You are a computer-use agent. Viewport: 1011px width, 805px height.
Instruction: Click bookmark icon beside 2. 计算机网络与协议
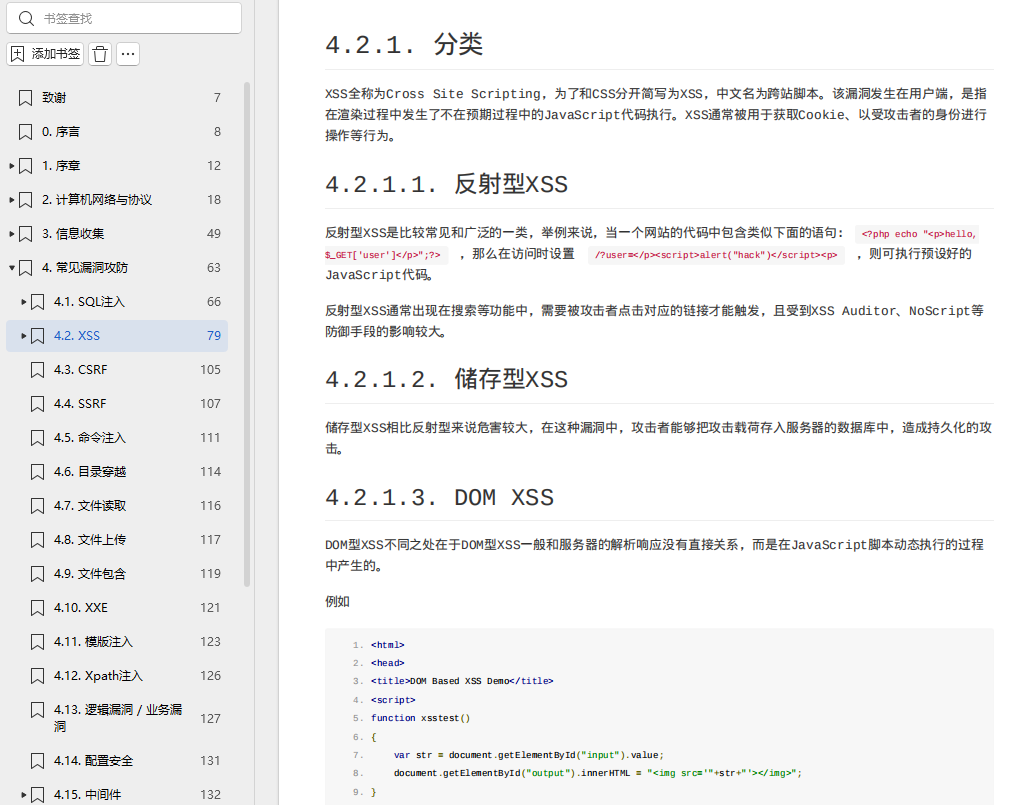(x=25, y=200)
